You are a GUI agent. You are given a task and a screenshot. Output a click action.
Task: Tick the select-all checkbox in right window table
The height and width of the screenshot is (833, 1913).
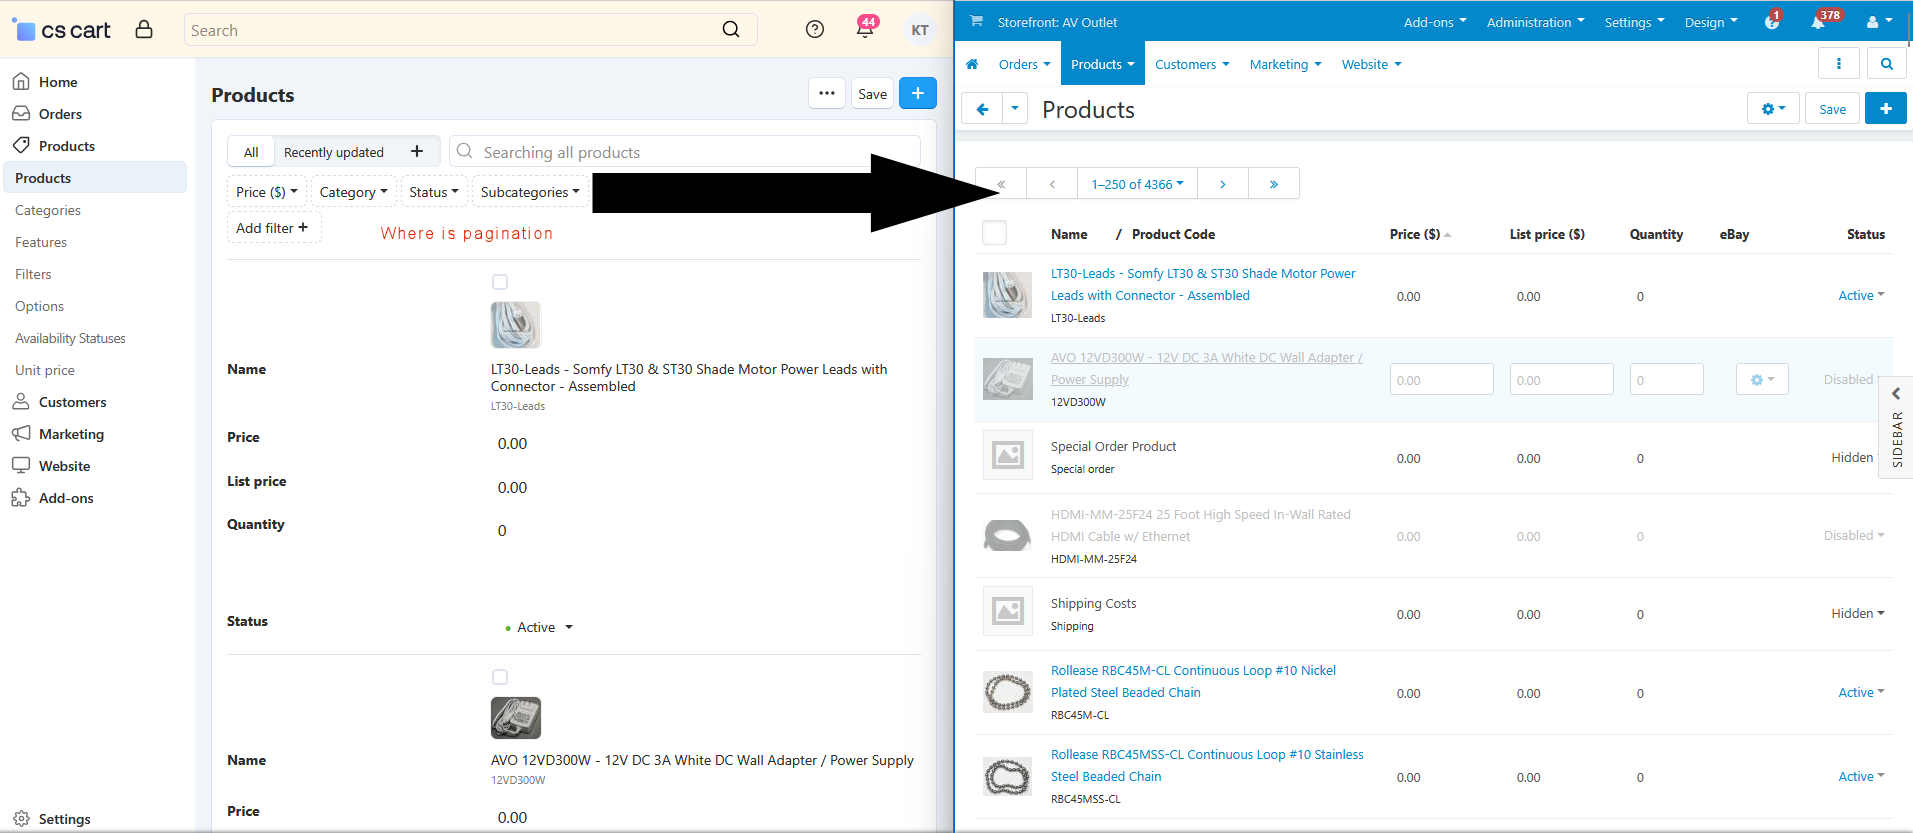(994, 233)
